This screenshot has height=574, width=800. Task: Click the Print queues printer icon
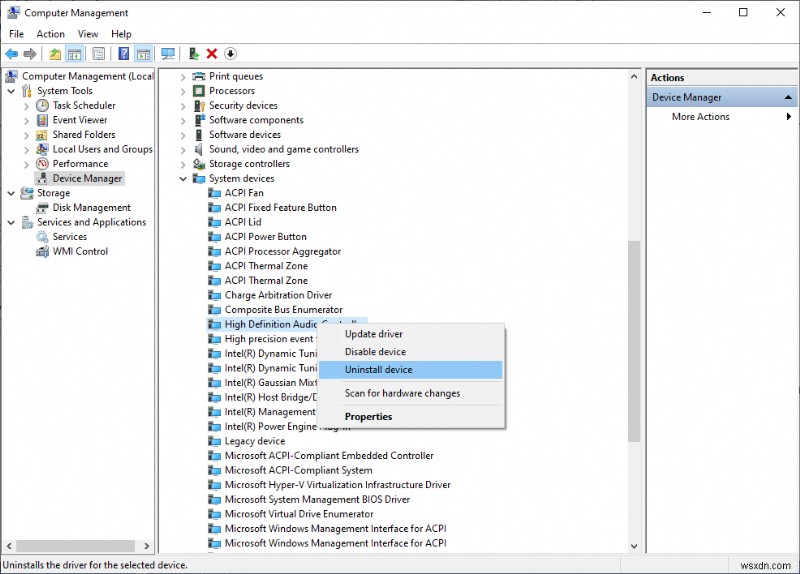[x=198, y=76]
